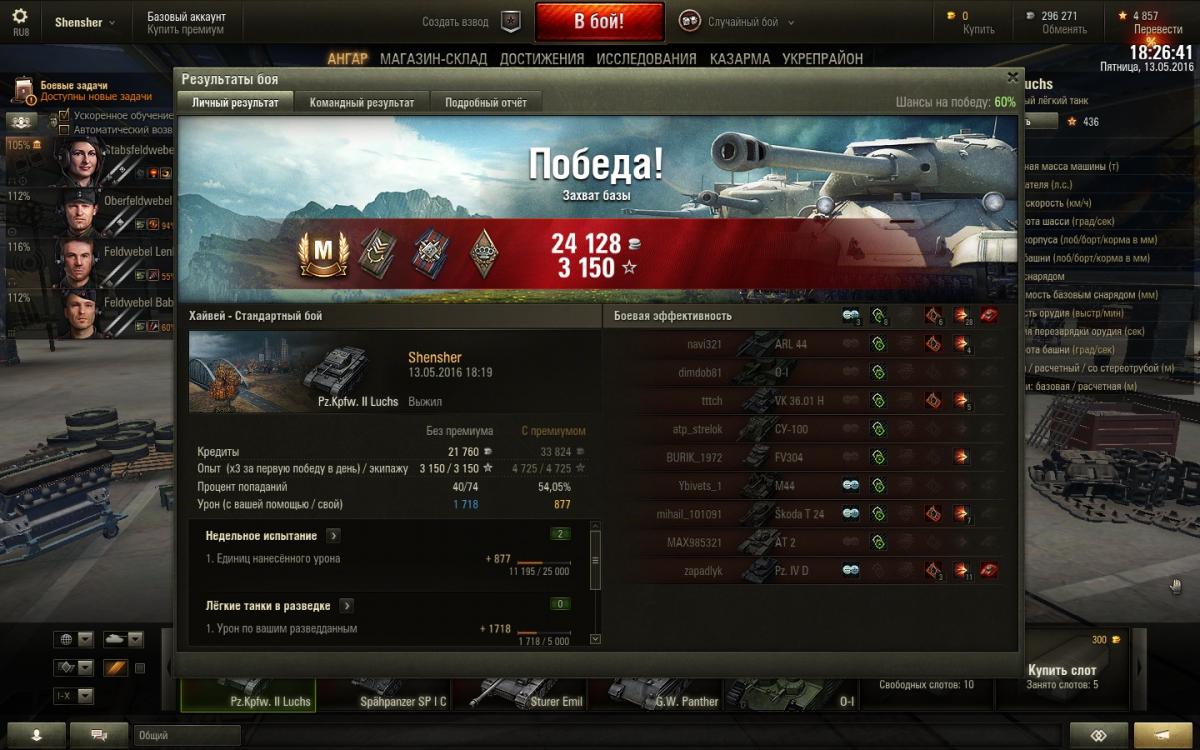Open the chat channels button
This screenshot has height=750, width=1200.
pos(99,735)
